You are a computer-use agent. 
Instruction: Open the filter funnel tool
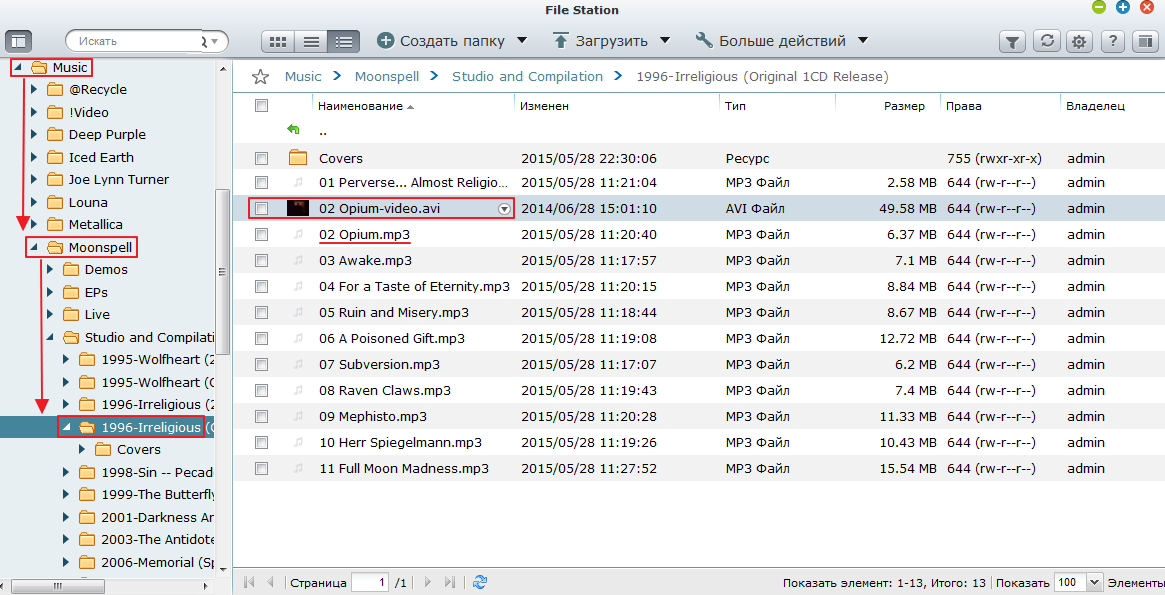(x=1012, y=42)
